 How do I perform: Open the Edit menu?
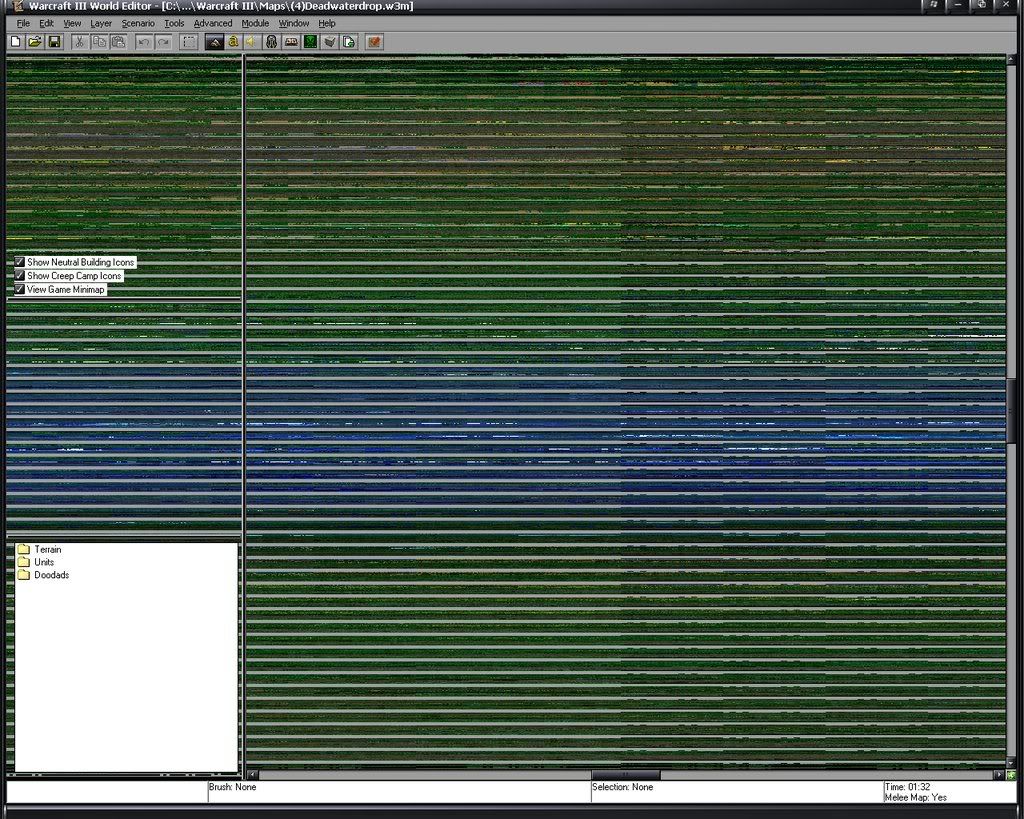coord(46,24)
